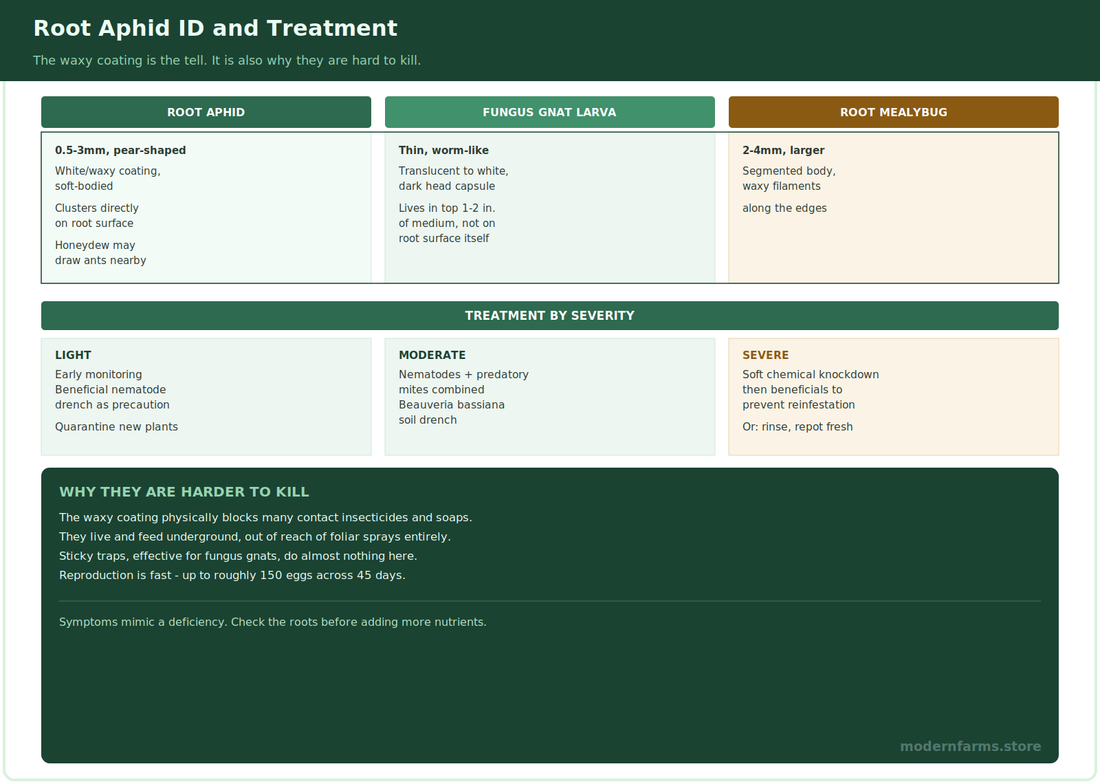Click 'Symptoms mimic a deficiency' footer note

[273, 622]
